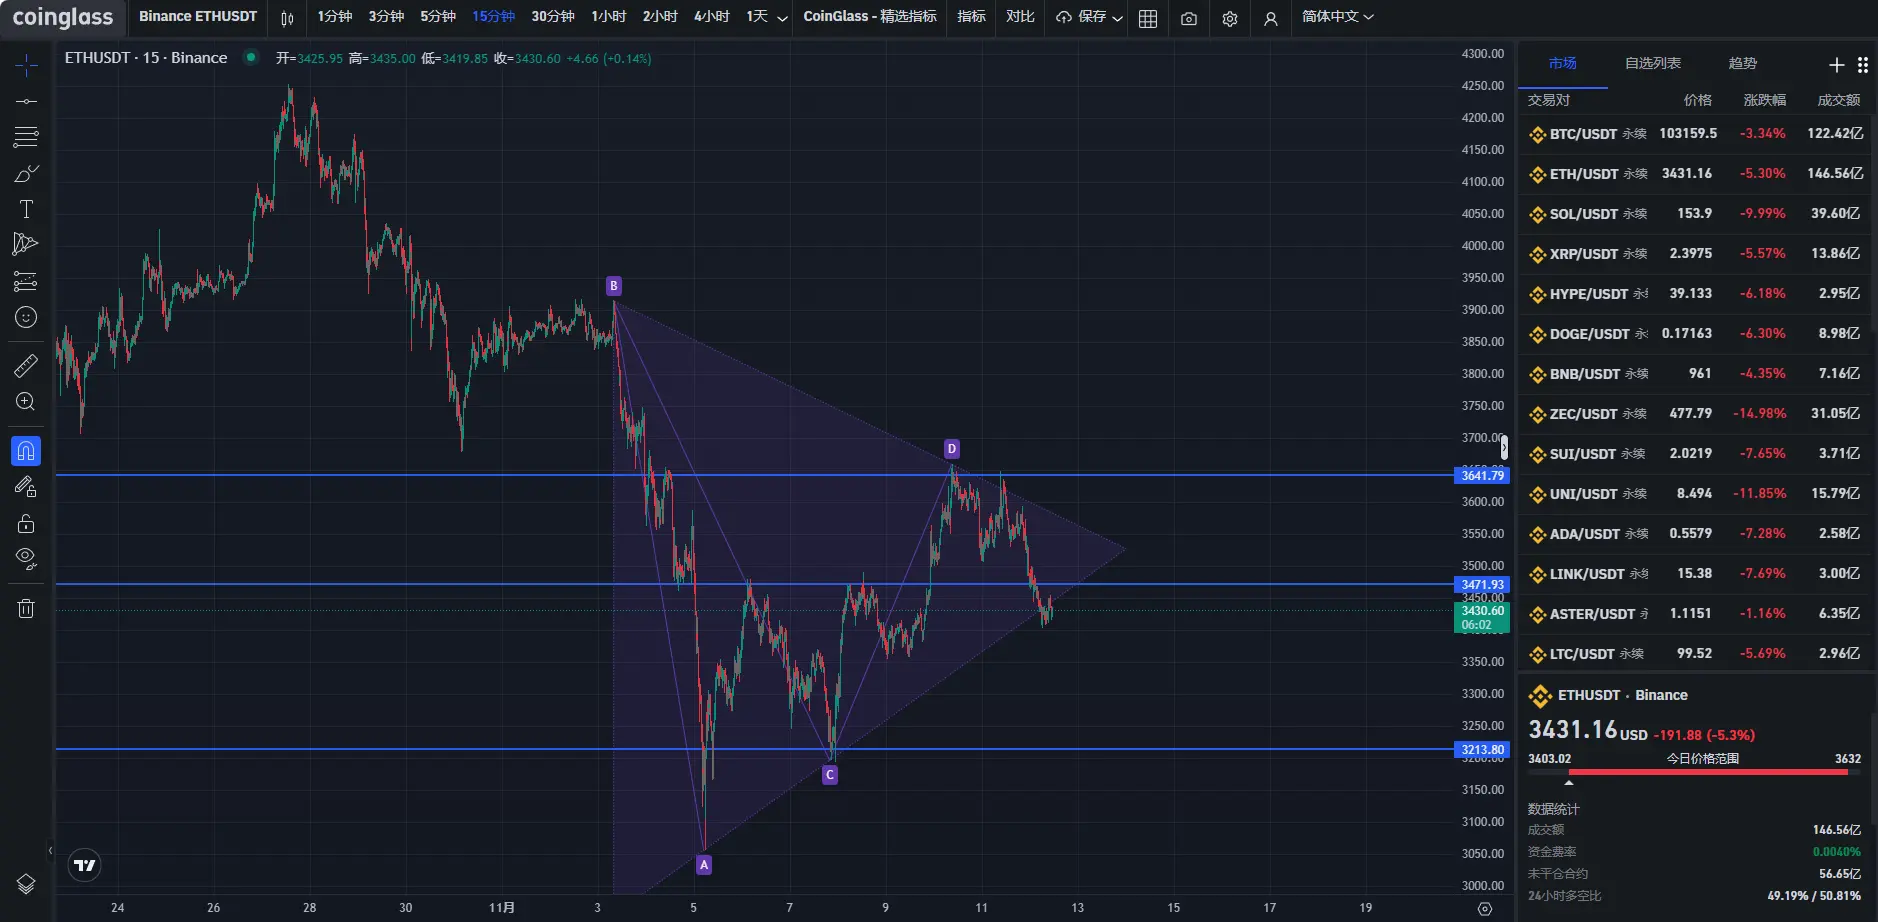The image size is (1878, 922).
Task: Open the candlestick chart type selector
Action: point(288,18)
